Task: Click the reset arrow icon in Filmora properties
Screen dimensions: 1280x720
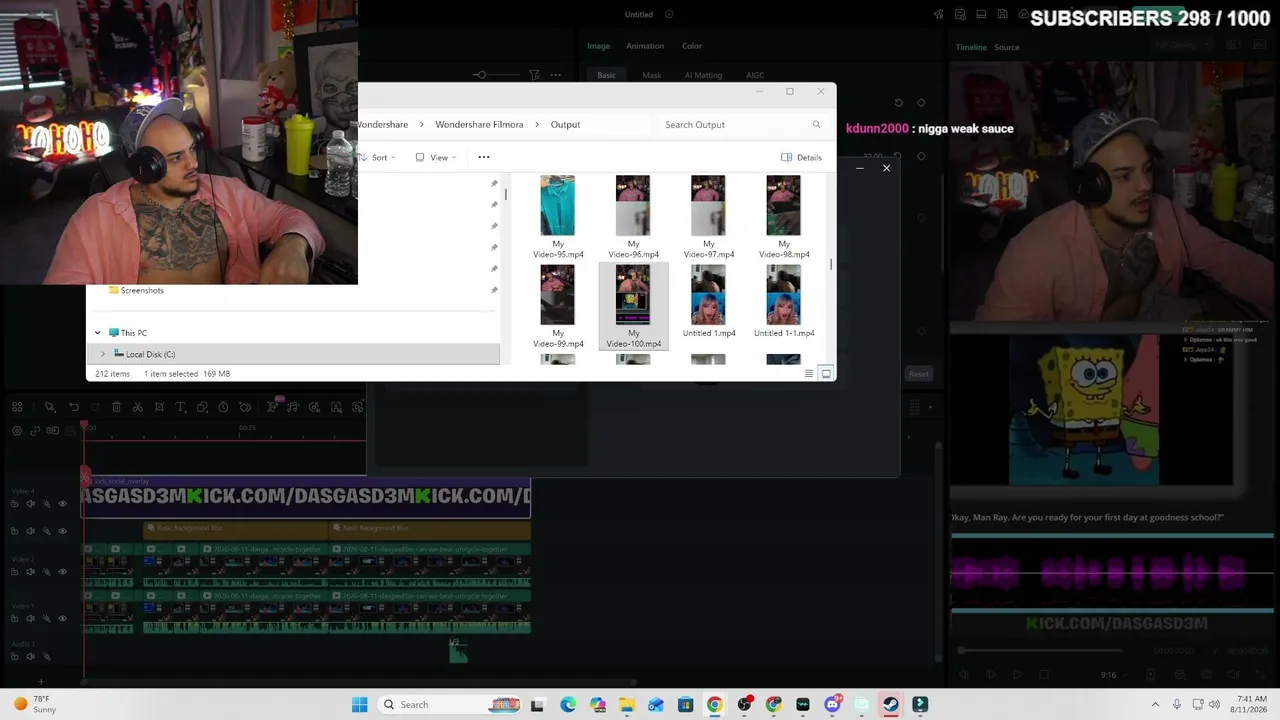Action: (x=898, y=103)
